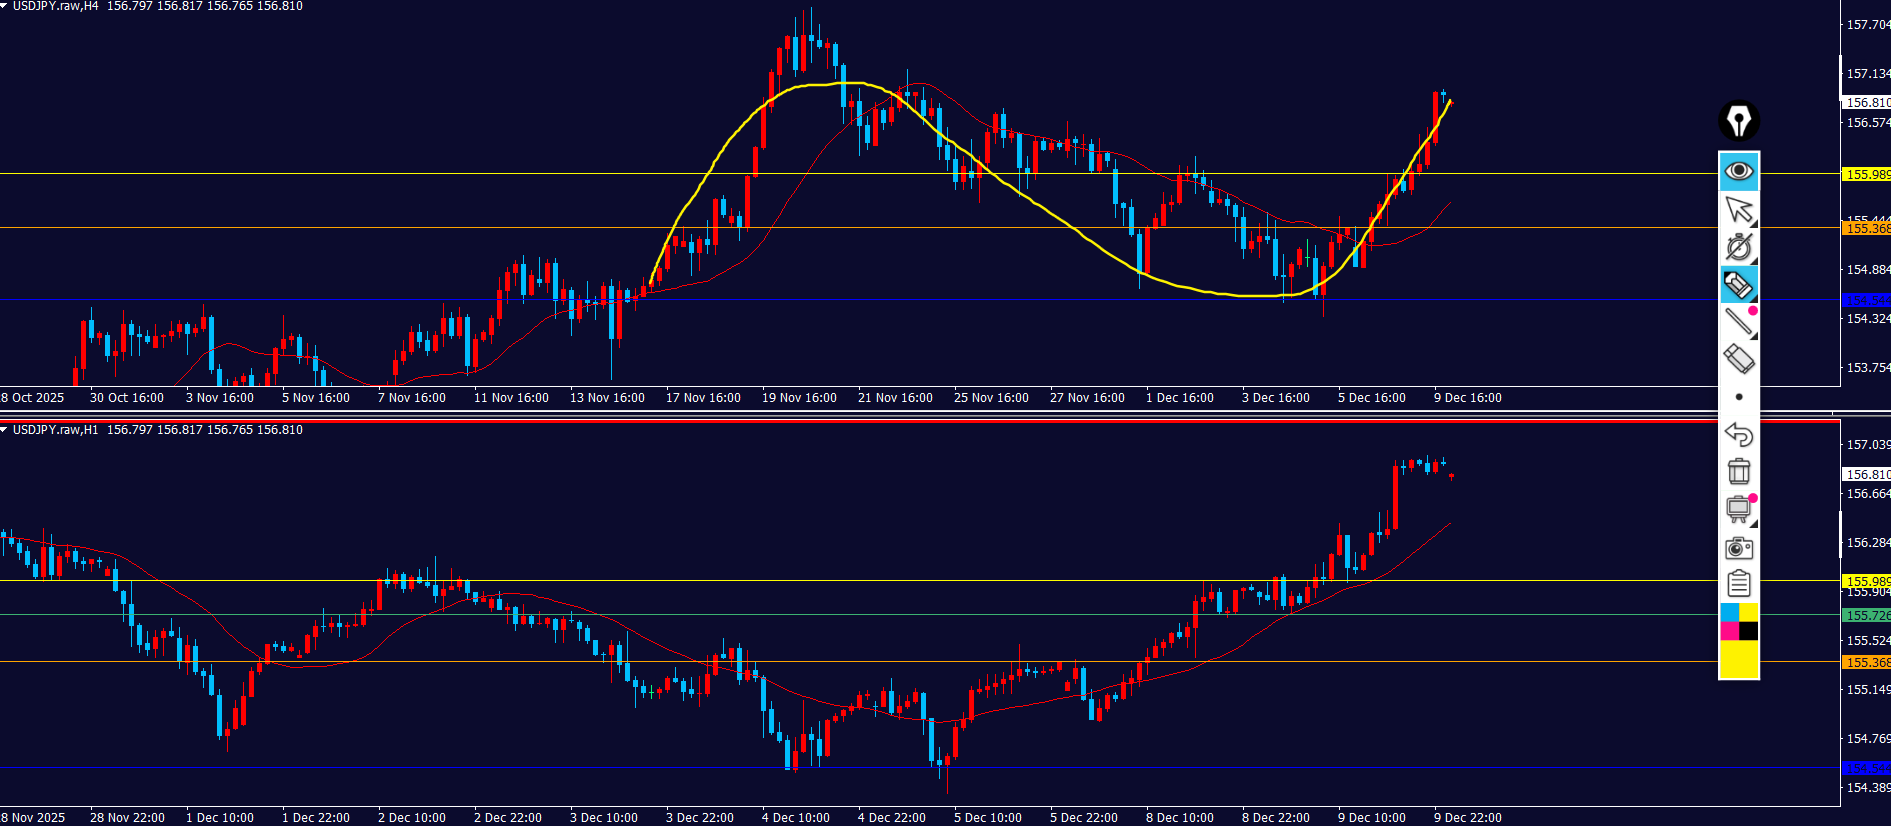
Task: Open the easel canvas tool
Action: (x=1739, y=509)
